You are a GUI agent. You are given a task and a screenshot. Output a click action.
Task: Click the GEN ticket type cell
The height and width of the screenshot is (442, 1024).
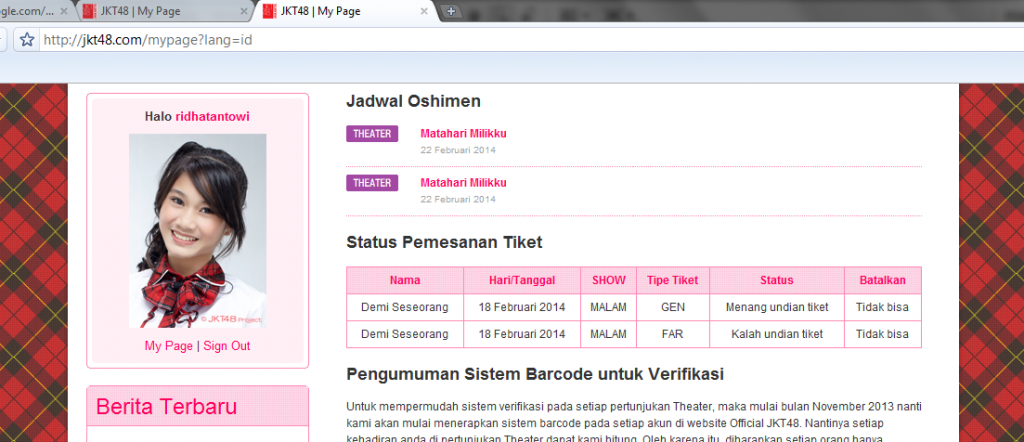673,308
